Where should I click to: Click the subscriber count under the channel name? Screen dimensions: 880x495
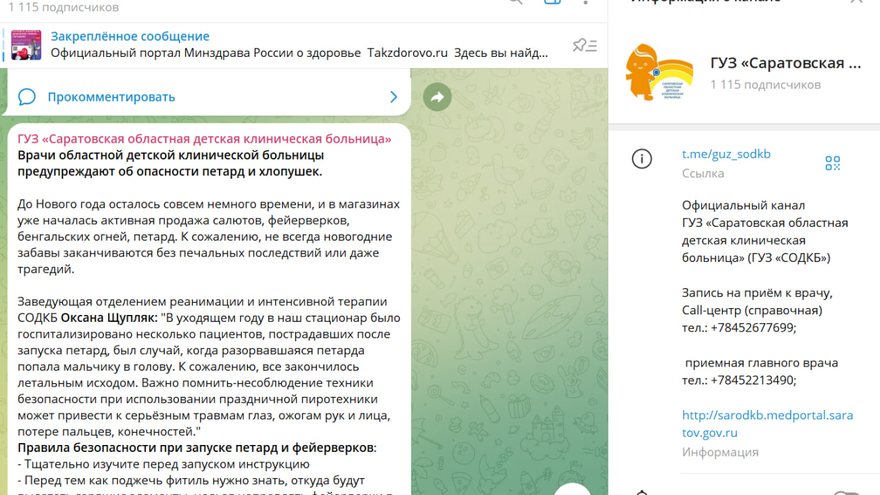766,85
